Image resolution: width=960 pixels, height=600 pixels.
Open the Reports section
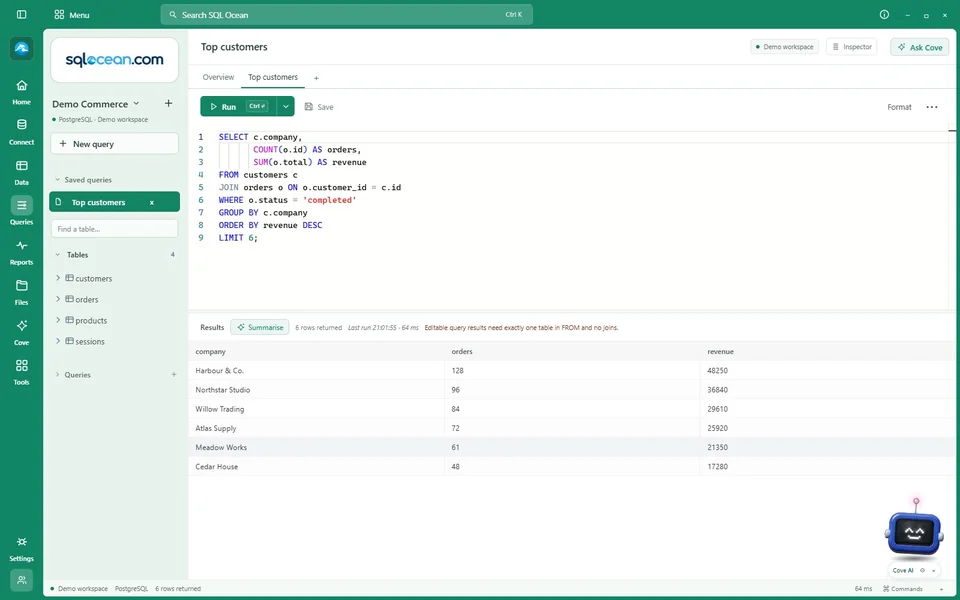21,252
